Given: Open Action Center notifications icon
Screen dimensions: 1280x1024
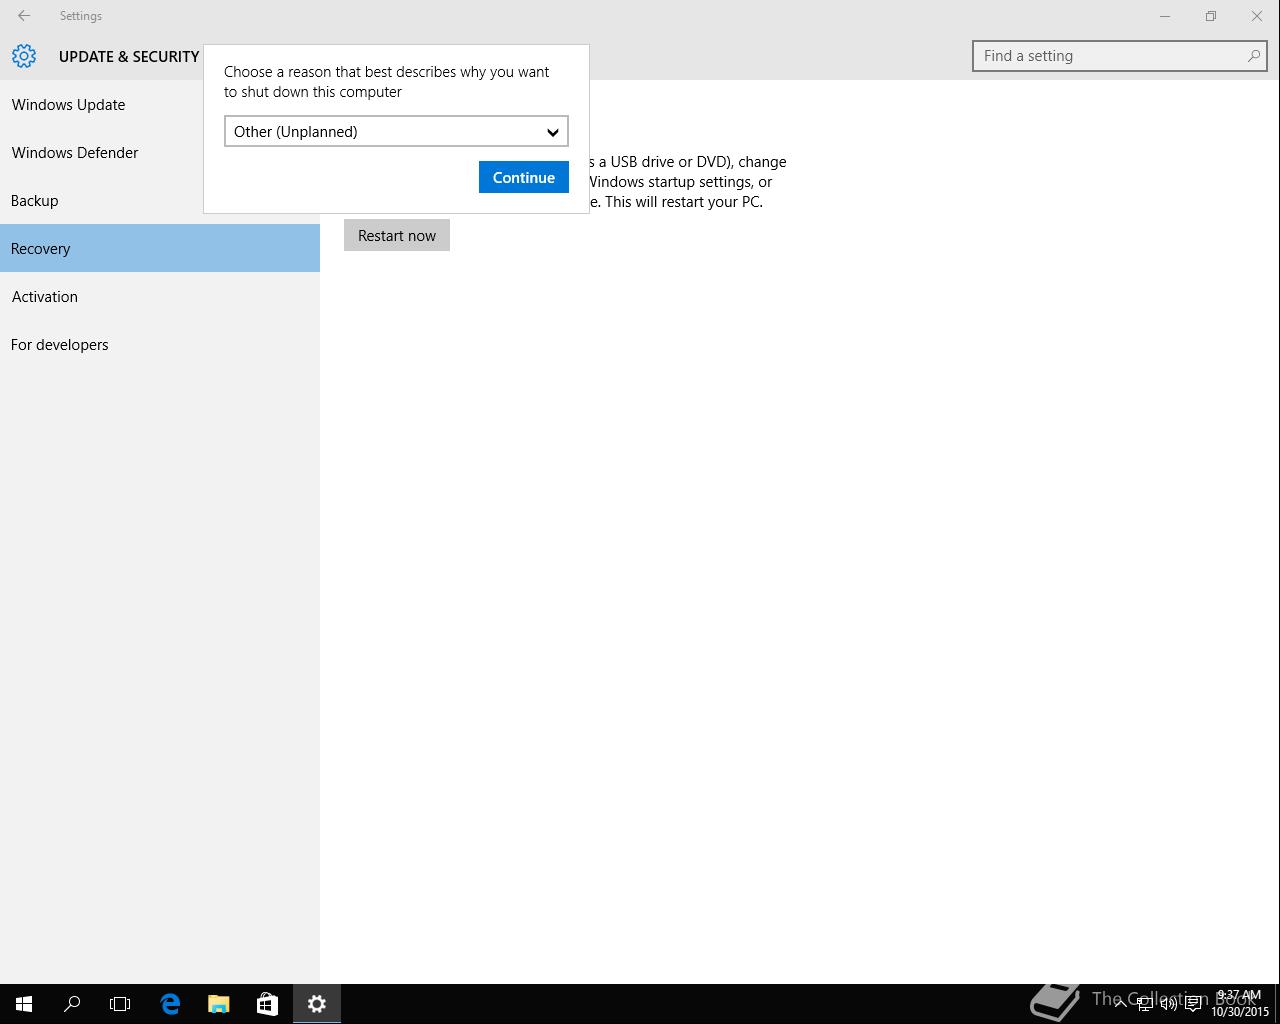Looking at the screenshot, I should click(1193, 1004).
